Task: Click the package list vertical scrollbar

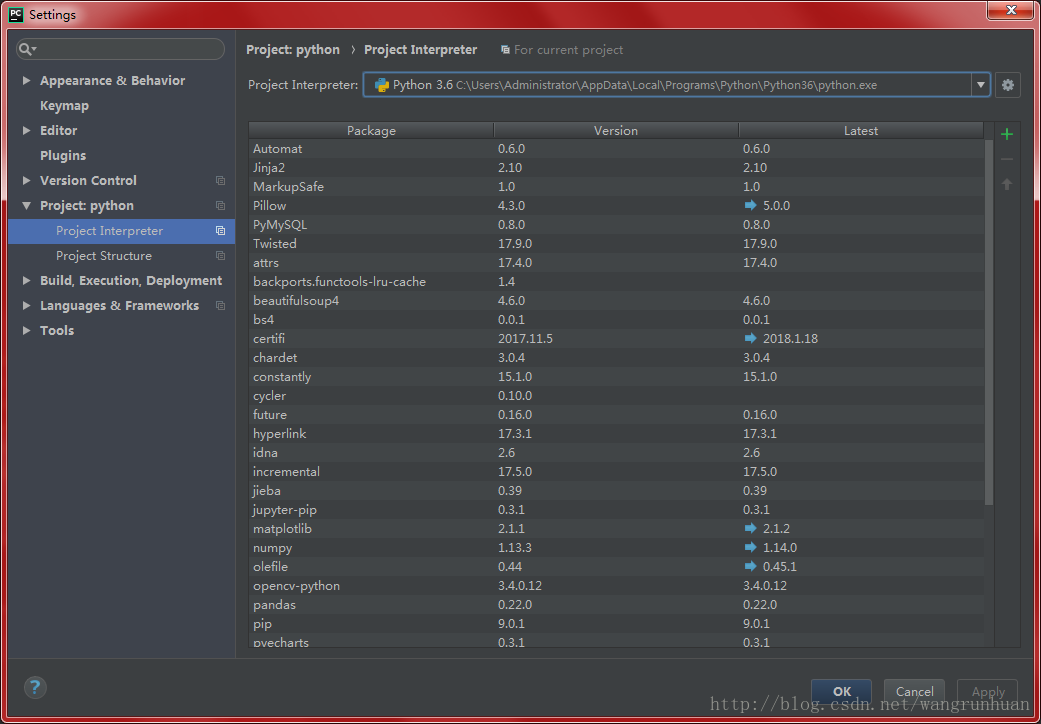Action: (x=989, y=323)
